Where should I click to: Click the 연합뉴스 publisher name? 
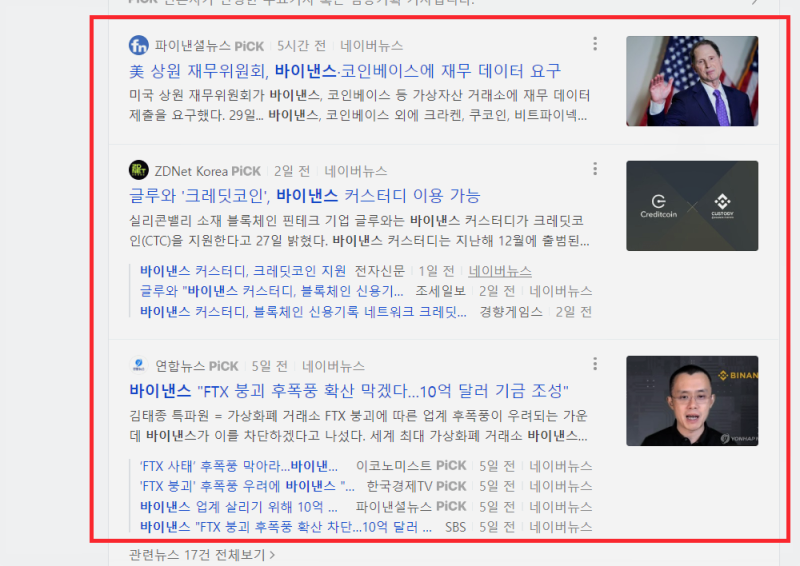pos(181,366)
